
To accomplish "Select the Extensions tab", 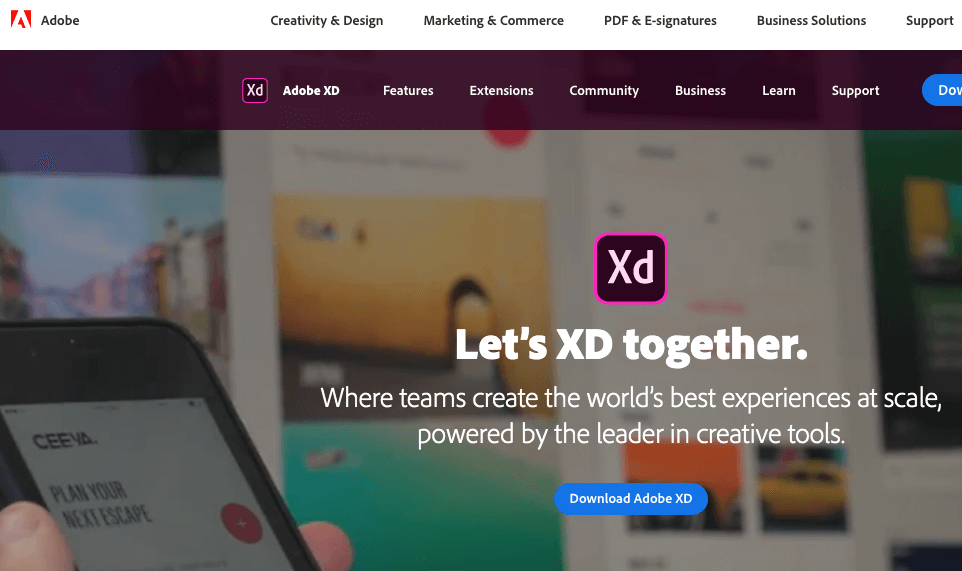I will click(501, 90).
